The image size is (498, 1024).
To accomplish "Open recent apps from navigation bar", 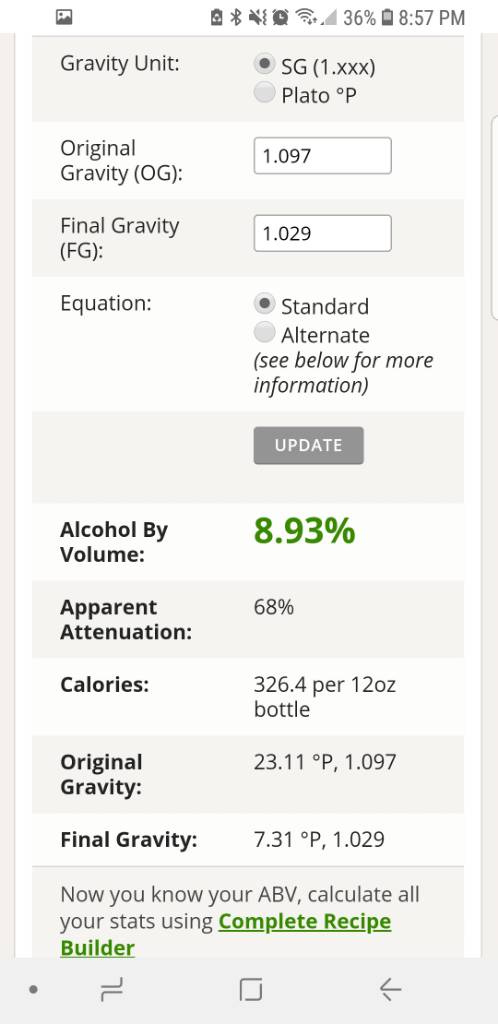I will click(112, 991).
